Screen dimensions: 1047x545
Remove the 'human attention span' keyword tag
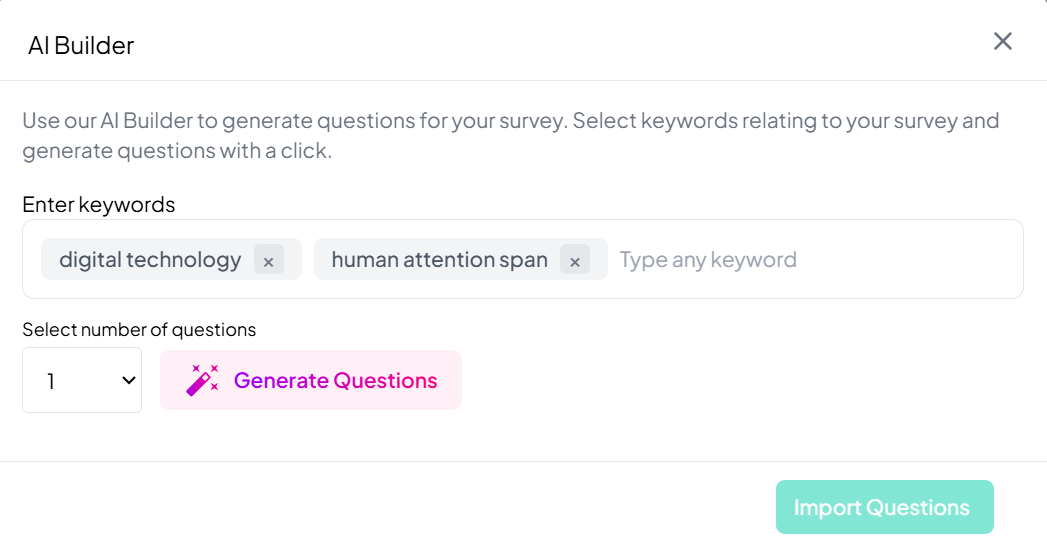[574, 261]
